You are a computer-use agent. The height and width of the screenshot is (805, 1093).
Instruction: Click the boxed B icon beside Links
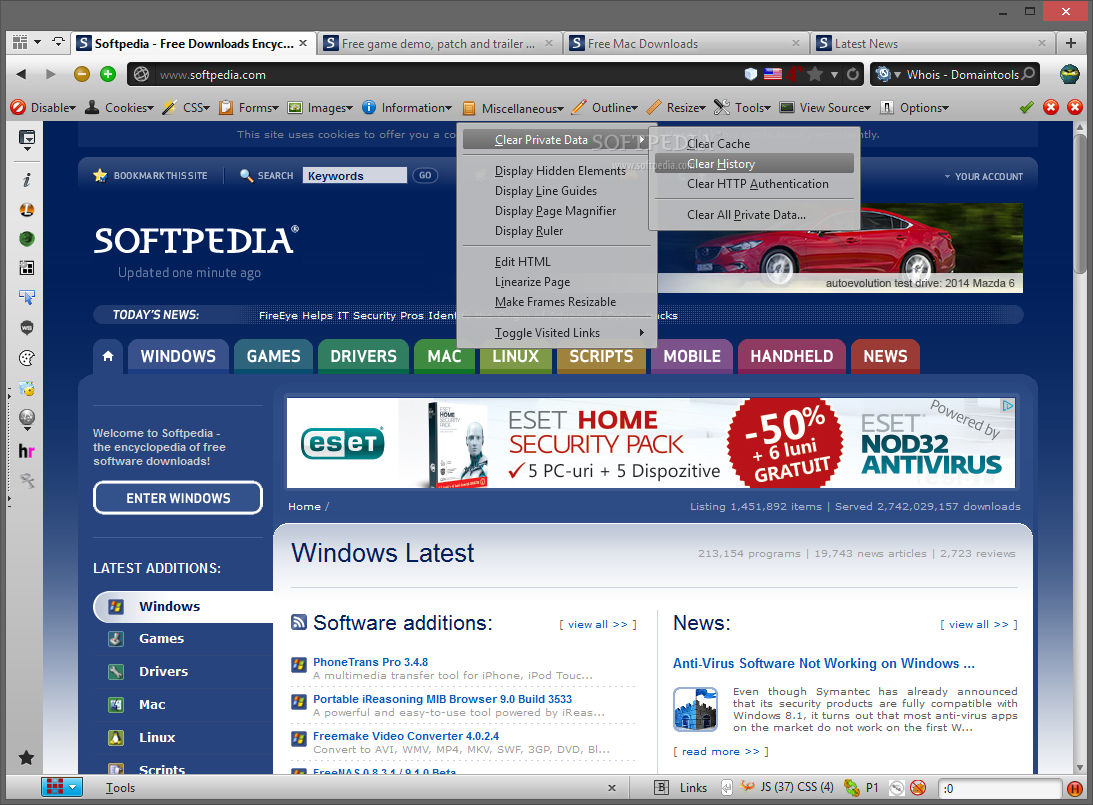[661, 788]
